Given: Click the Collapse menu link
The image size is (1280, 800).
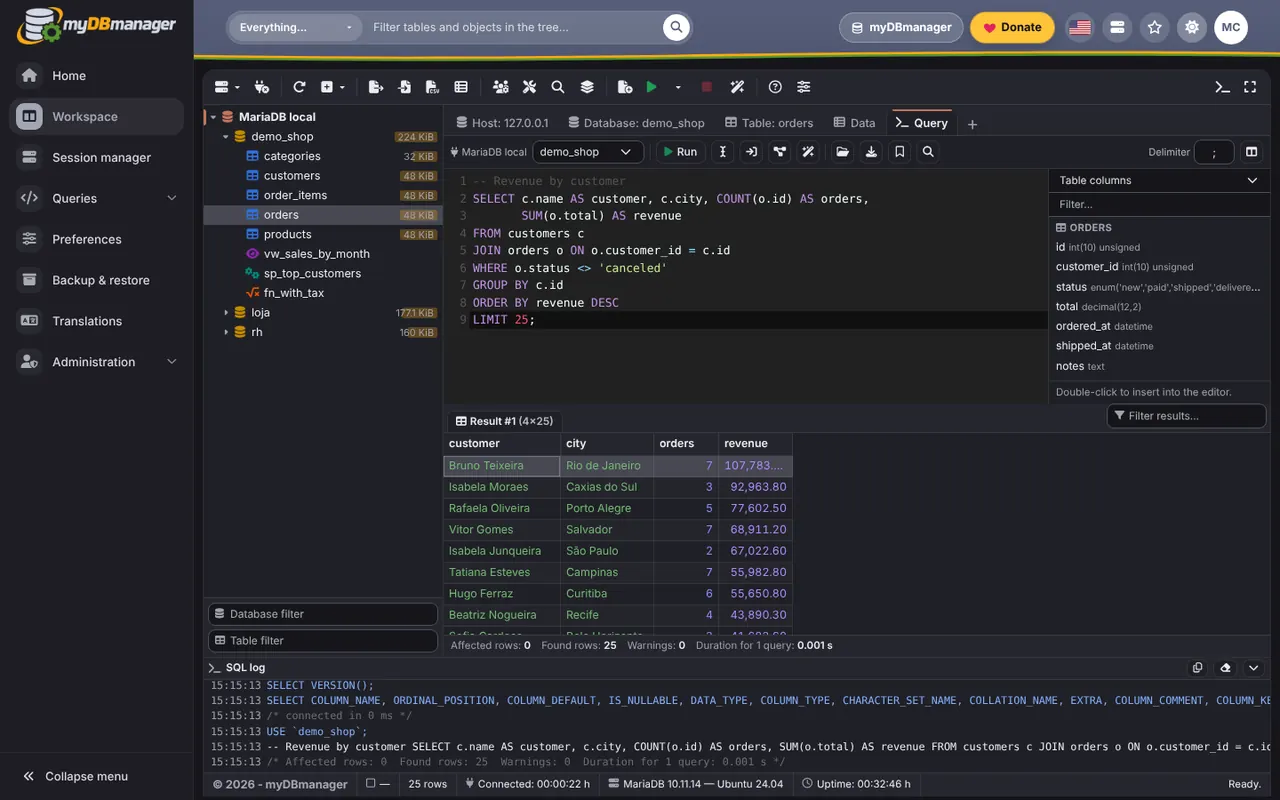Looking at the screenshot, I should coord(76,776).
